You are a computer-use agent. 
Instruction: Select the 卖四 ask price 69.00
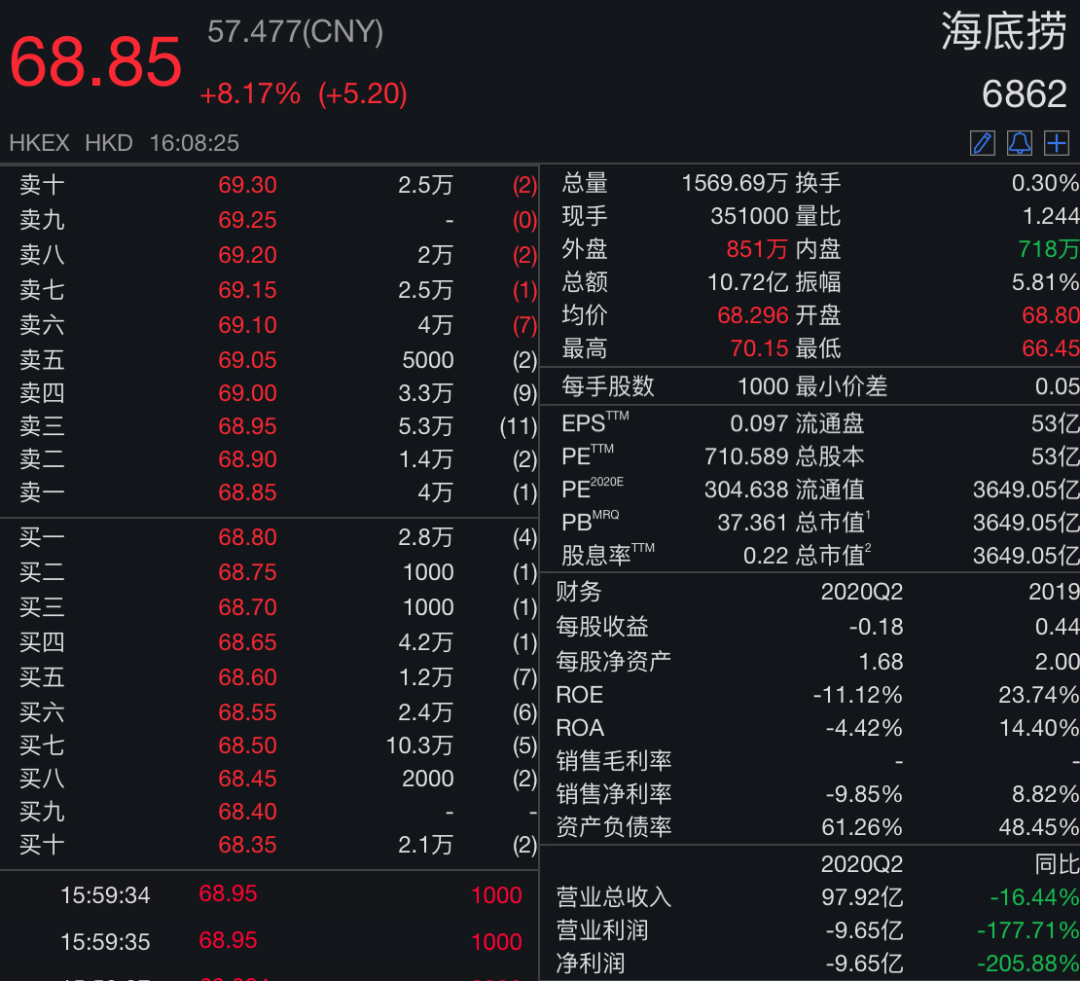[247, 393]
